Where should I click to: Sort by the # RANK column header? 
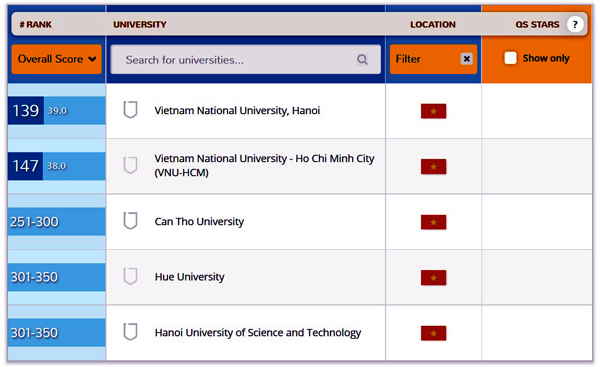[x=35, y=24]
